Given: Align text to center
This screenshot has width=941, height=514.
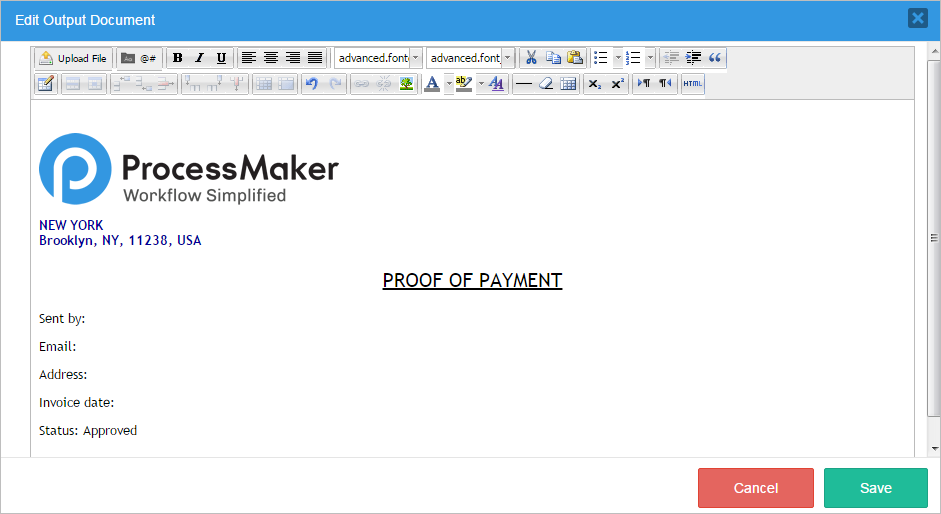Looking at the screenshot, I should tap(271, 58).
